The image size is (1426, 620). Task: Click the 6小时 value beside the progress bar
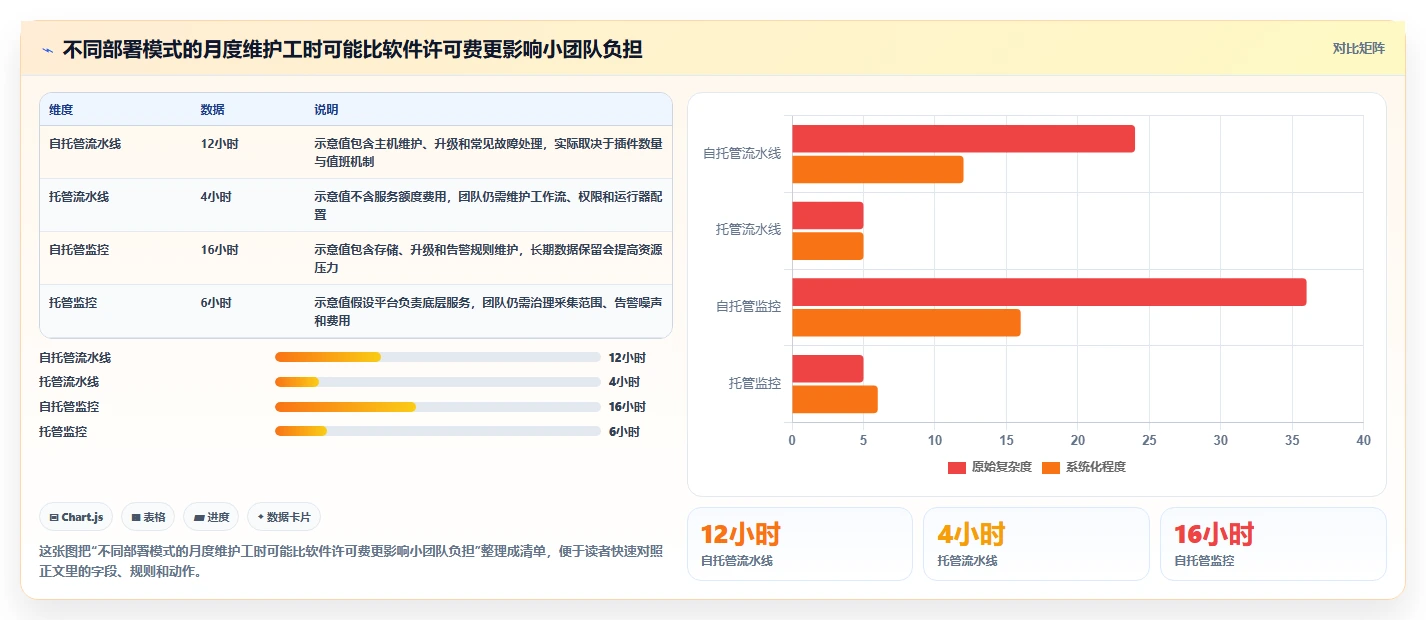(624, 432)
